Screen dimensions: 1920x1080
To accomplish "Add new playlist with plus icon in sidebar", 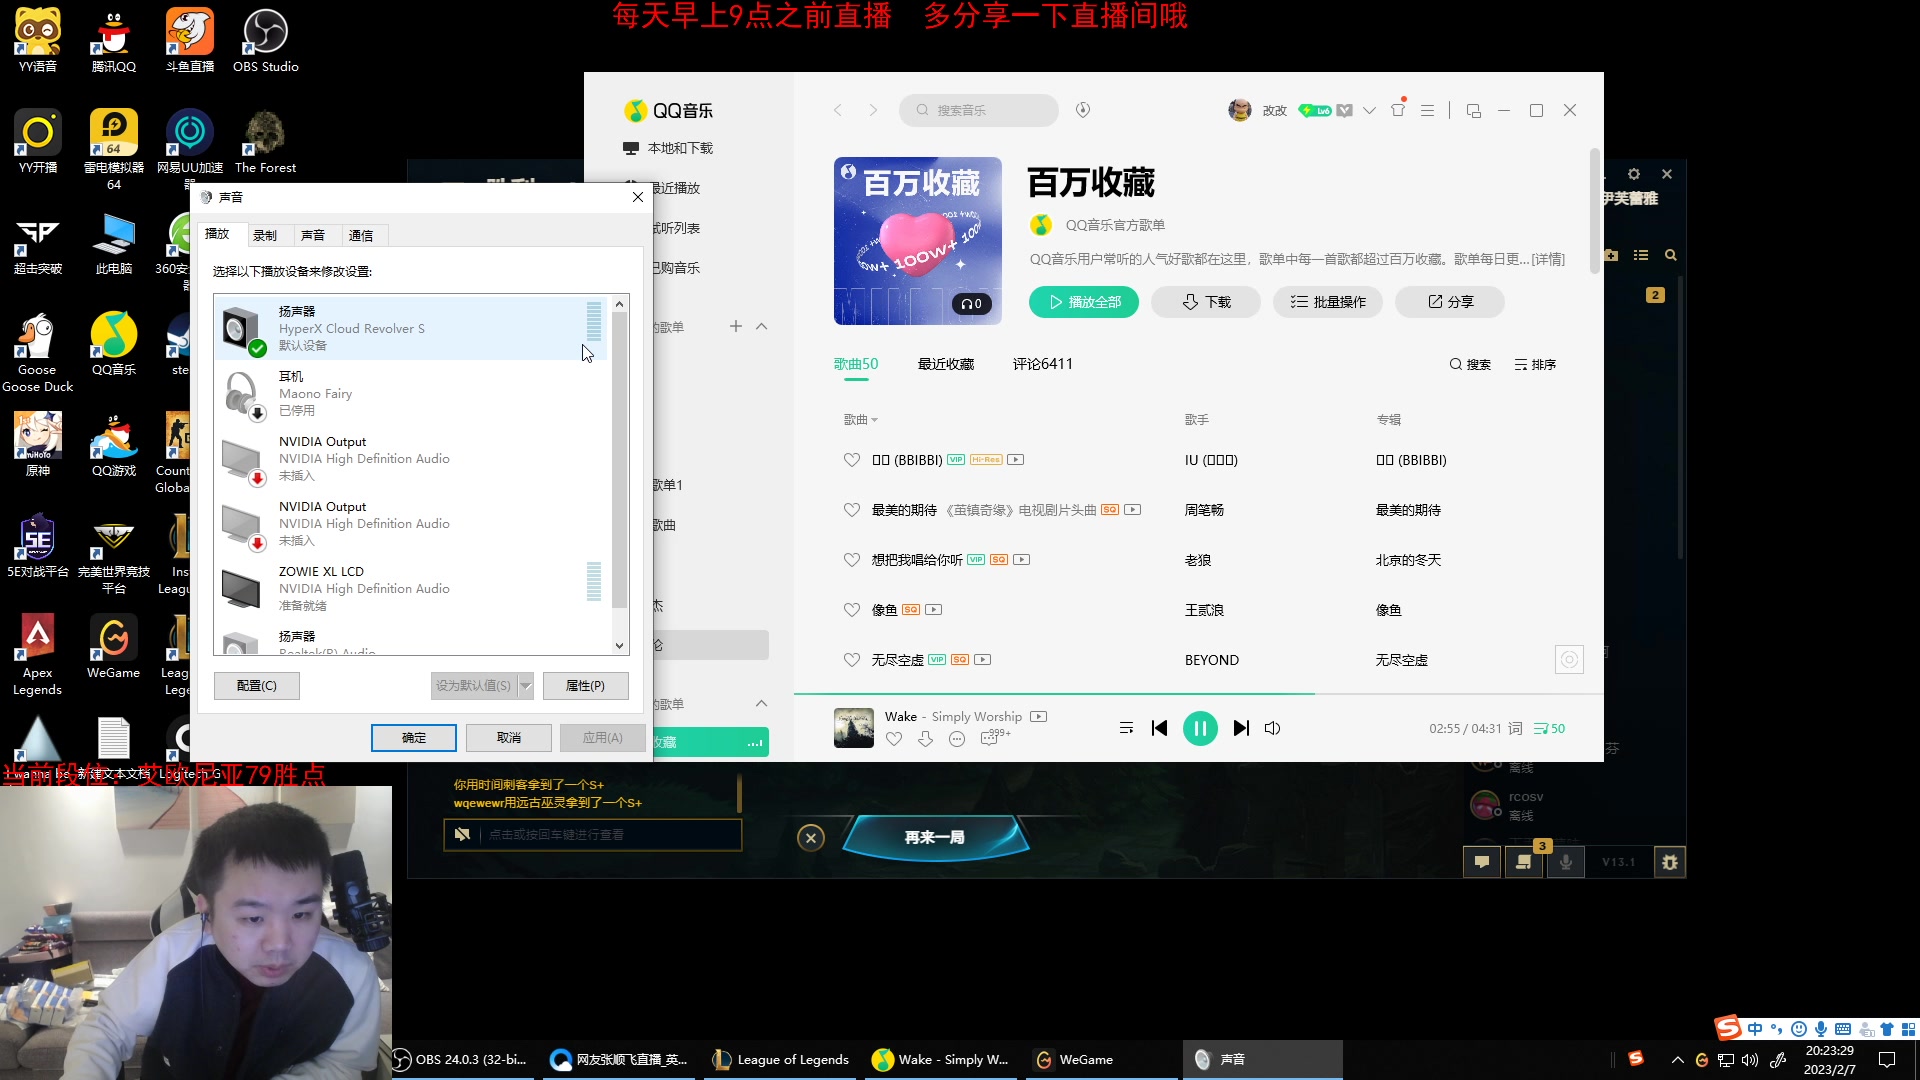I will pos(736,326).
